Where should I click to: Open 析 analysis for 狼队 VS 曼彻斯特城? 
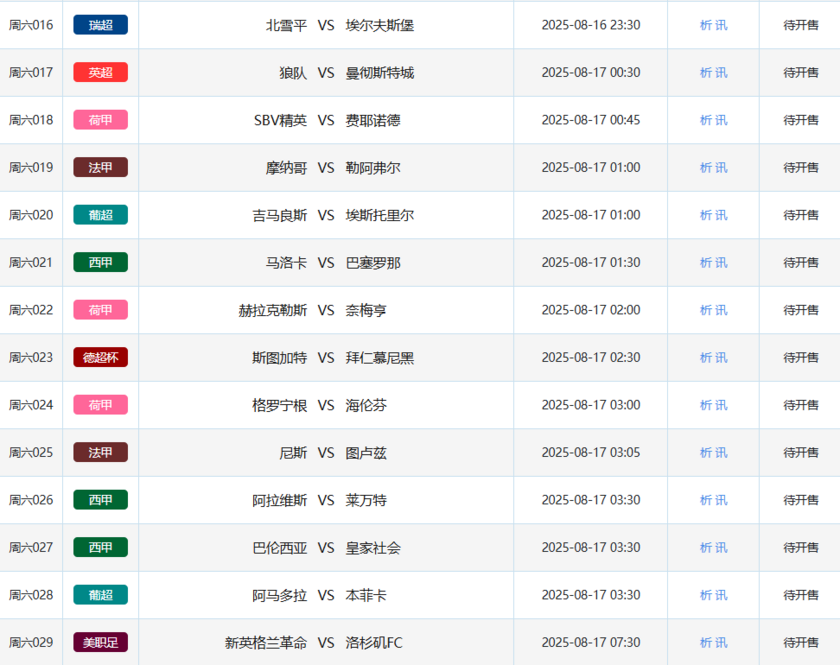(706, 72)
